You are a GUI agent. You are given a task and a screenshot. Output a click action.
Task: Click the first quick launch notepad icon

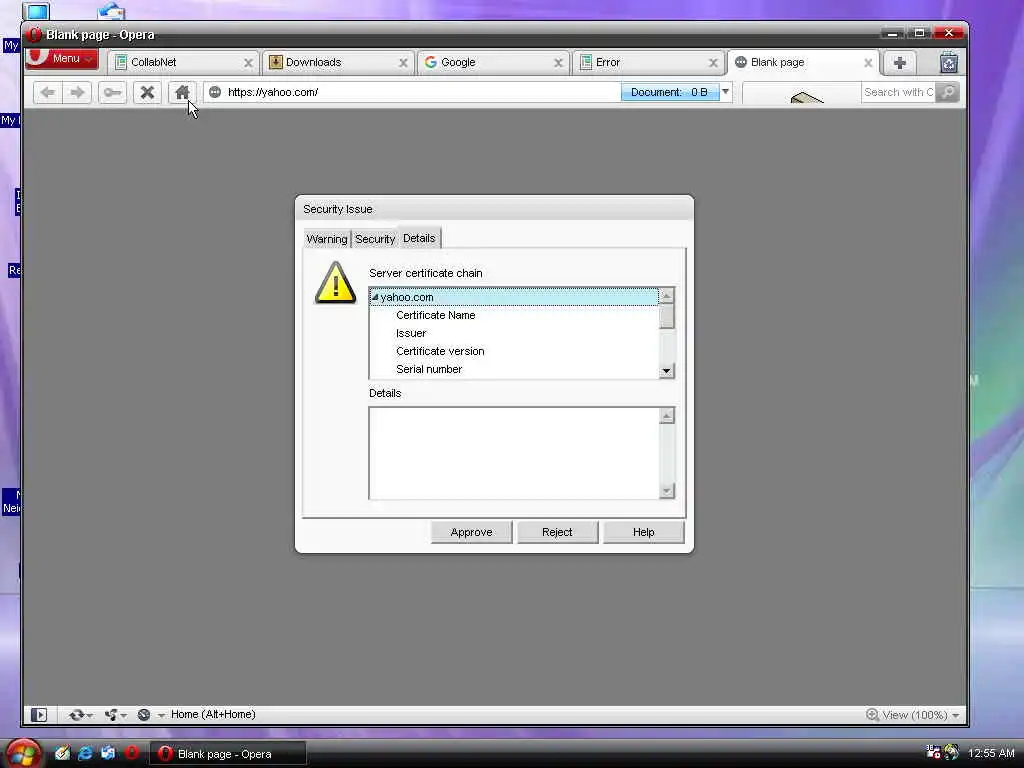click(x=62, y=753)
